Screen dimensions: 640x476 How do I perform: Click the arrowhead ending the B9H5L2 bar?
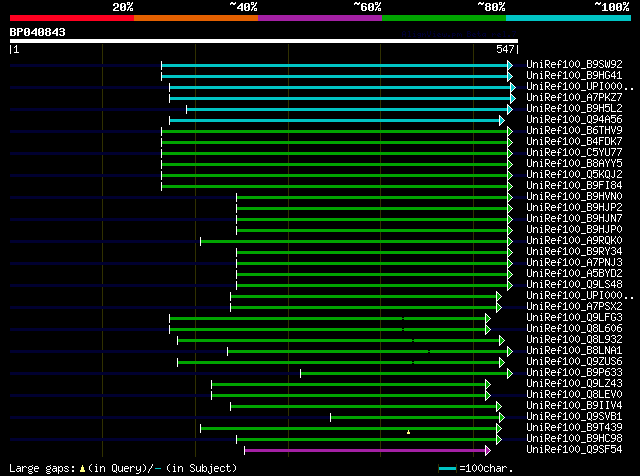click(510, 109)
